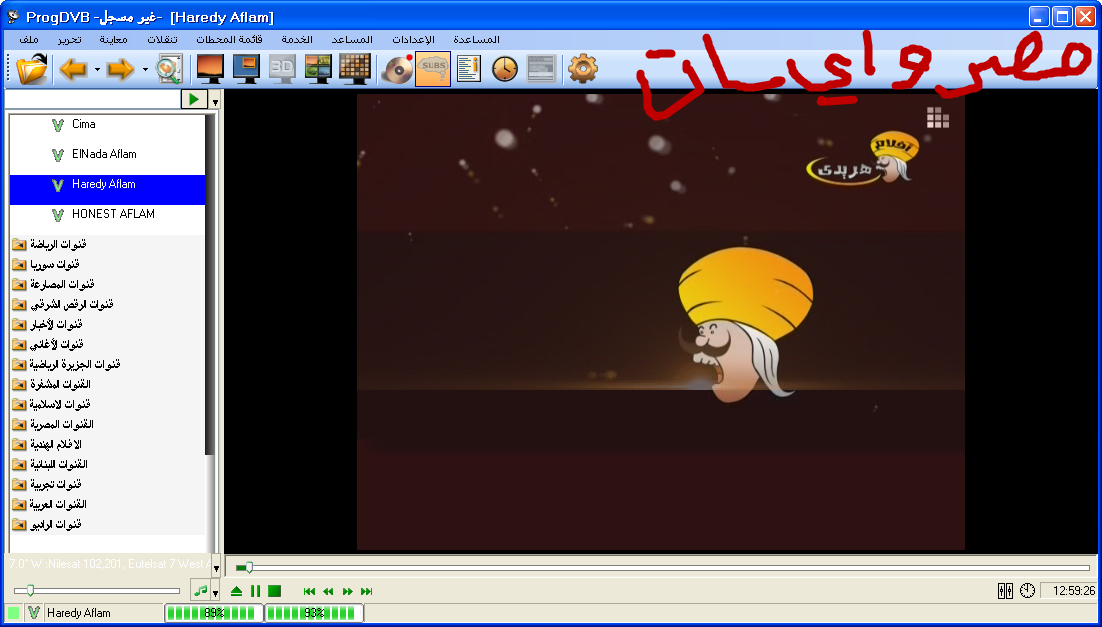This screenshot has height=627, width=1102.
Task: Open the ملف menu
Action: 30,40
